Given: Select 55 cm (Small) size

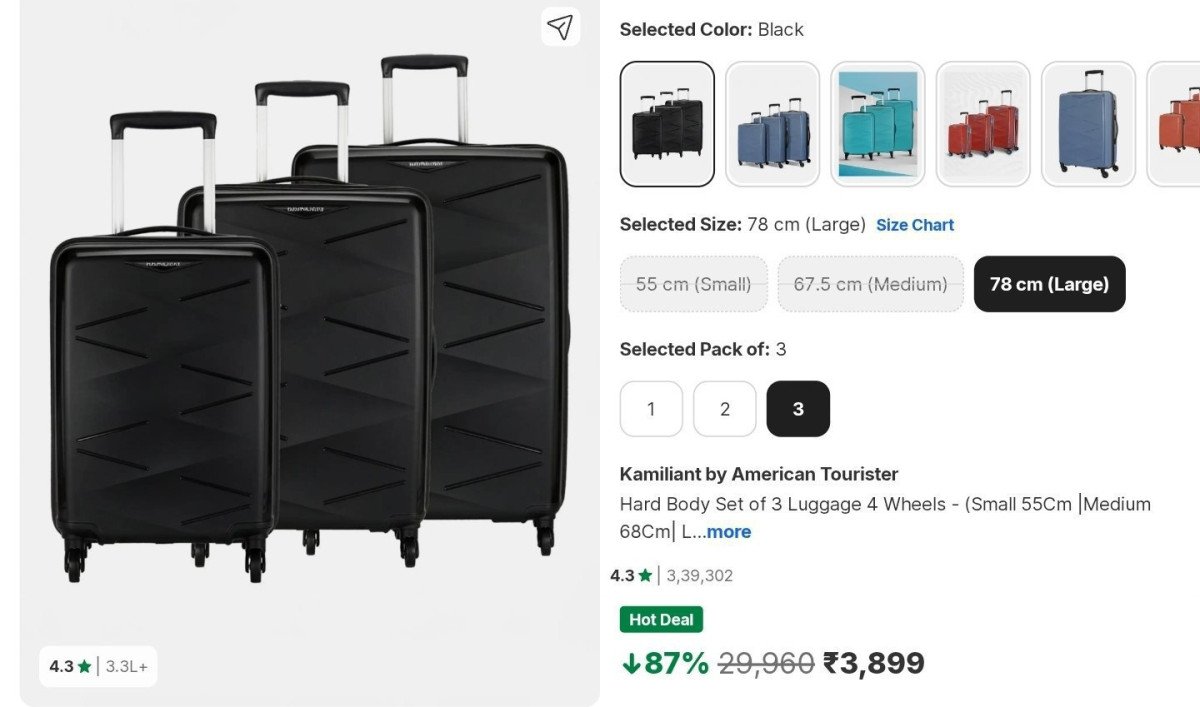Looking at the screenshot, I should (693, 284).
